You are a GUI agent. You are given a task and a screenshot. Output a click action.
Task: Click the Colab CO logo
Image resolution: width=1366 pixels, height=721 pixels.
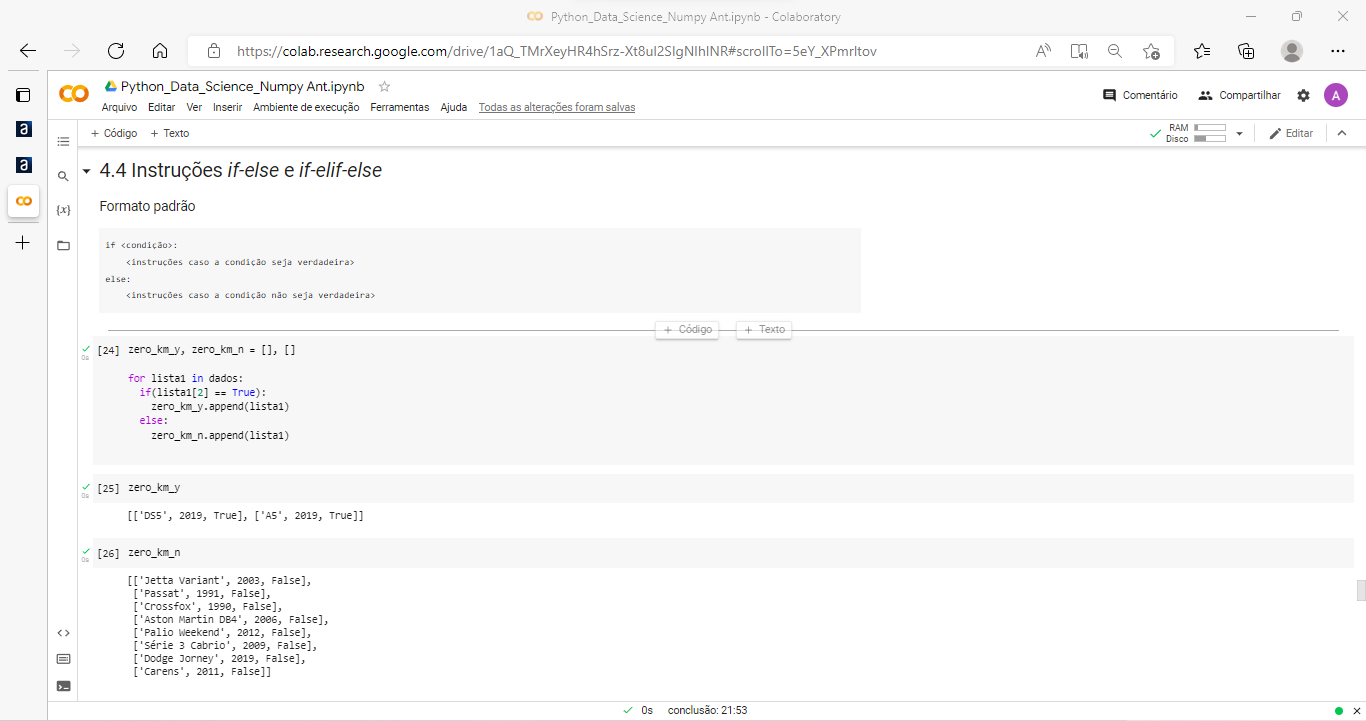click(x=73, y=94)
